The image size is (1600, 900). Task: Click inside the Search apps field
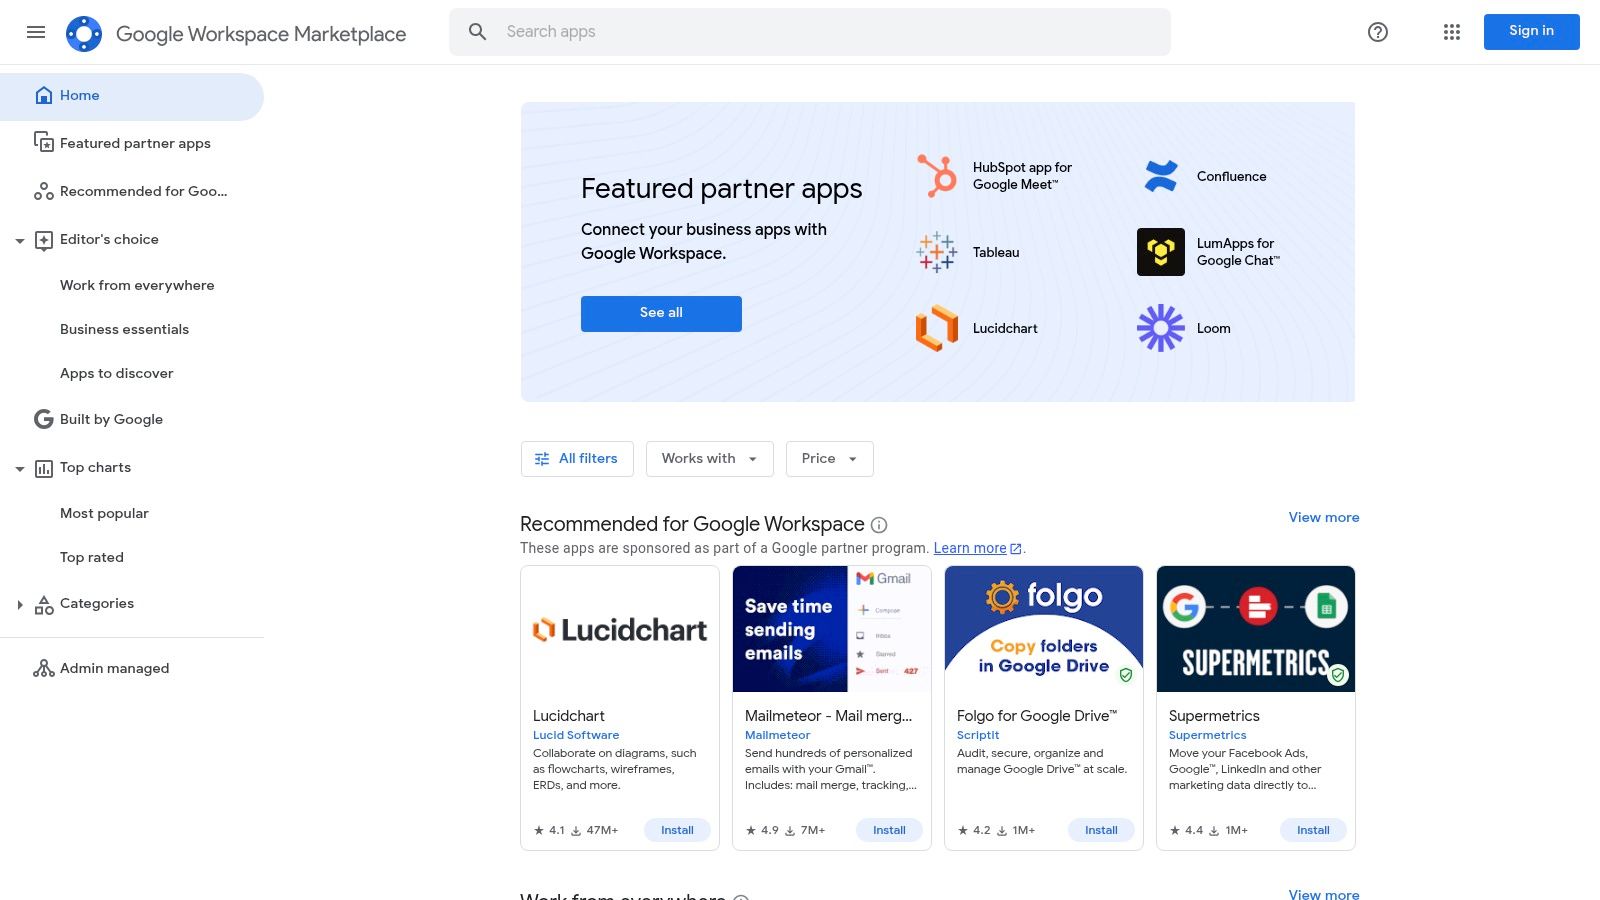[810, 31]
